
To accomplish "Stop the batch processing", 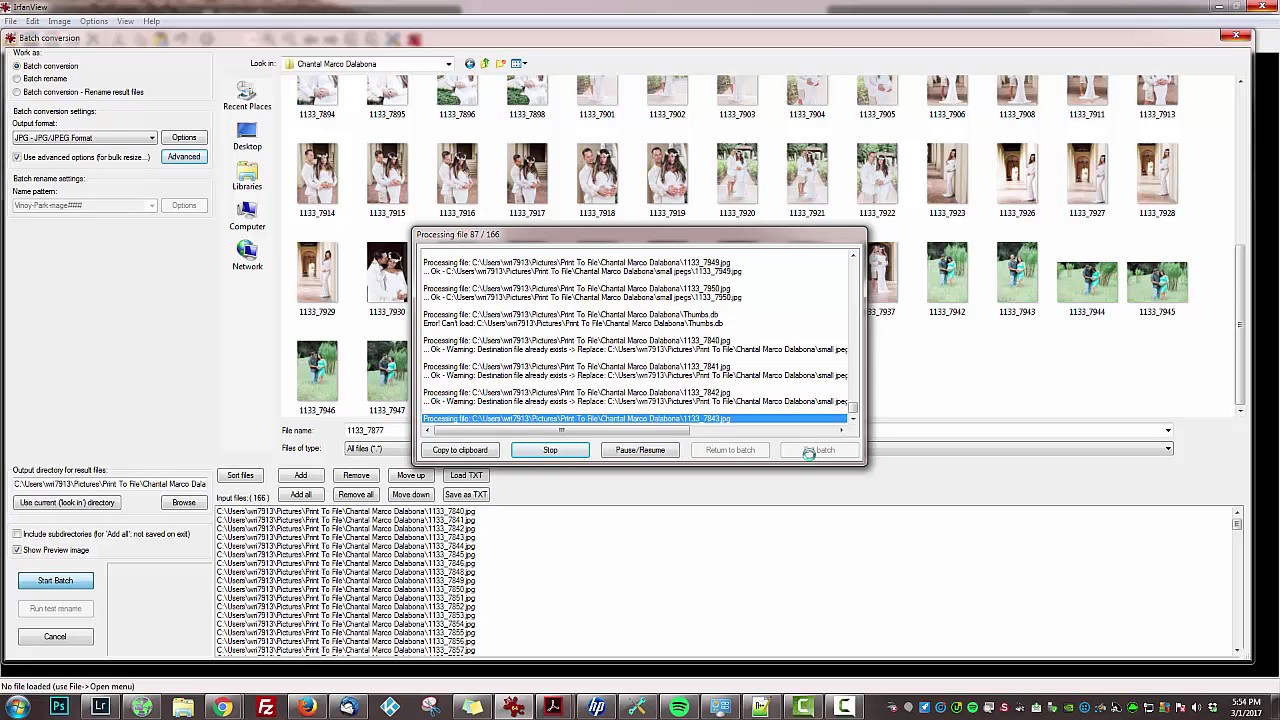I will pos(550,450).
